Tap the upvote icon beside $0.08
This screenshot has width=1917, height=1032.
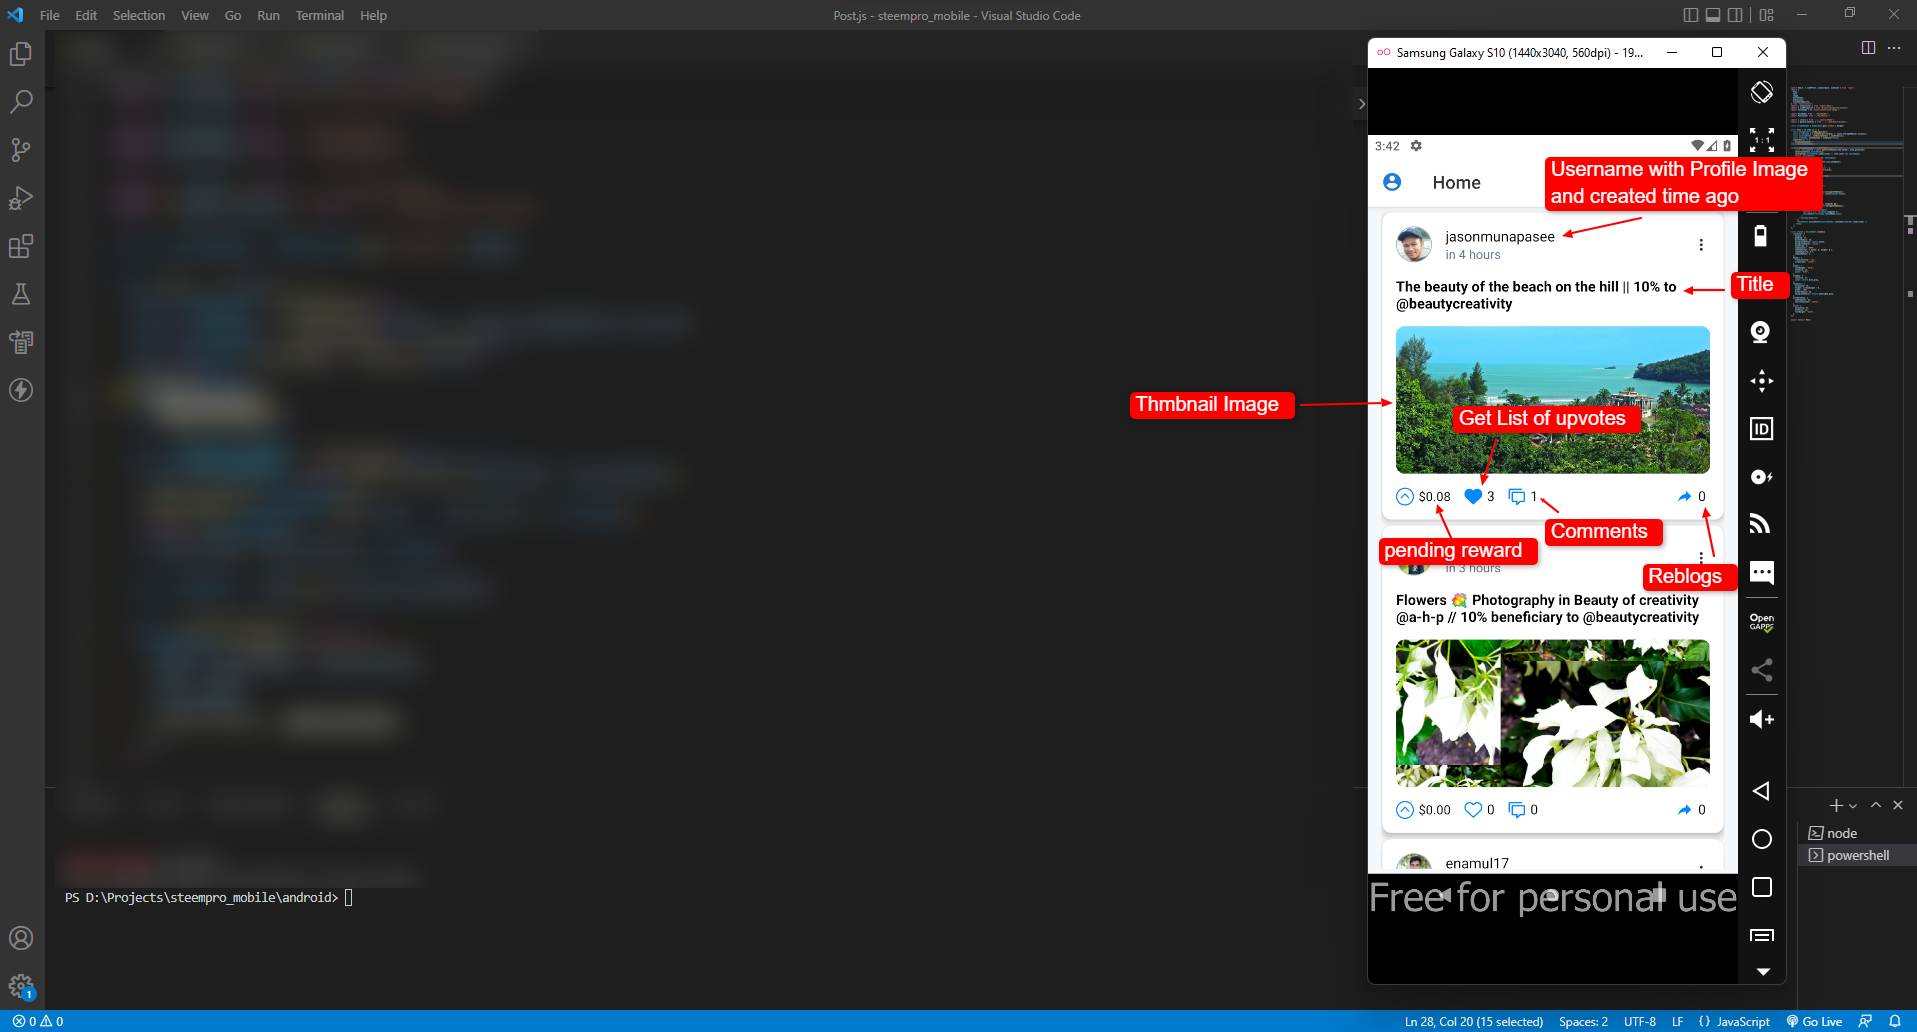(1405, 497)
